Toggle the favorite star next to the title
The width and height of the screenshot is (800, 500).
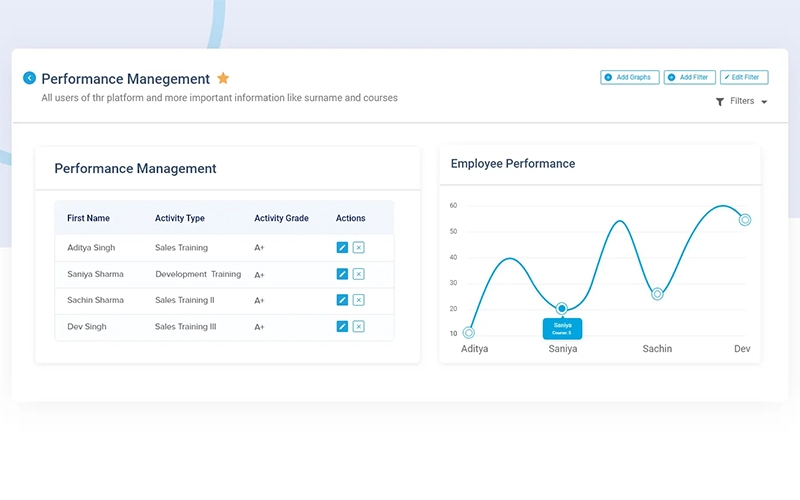click(x=223, y=78)
